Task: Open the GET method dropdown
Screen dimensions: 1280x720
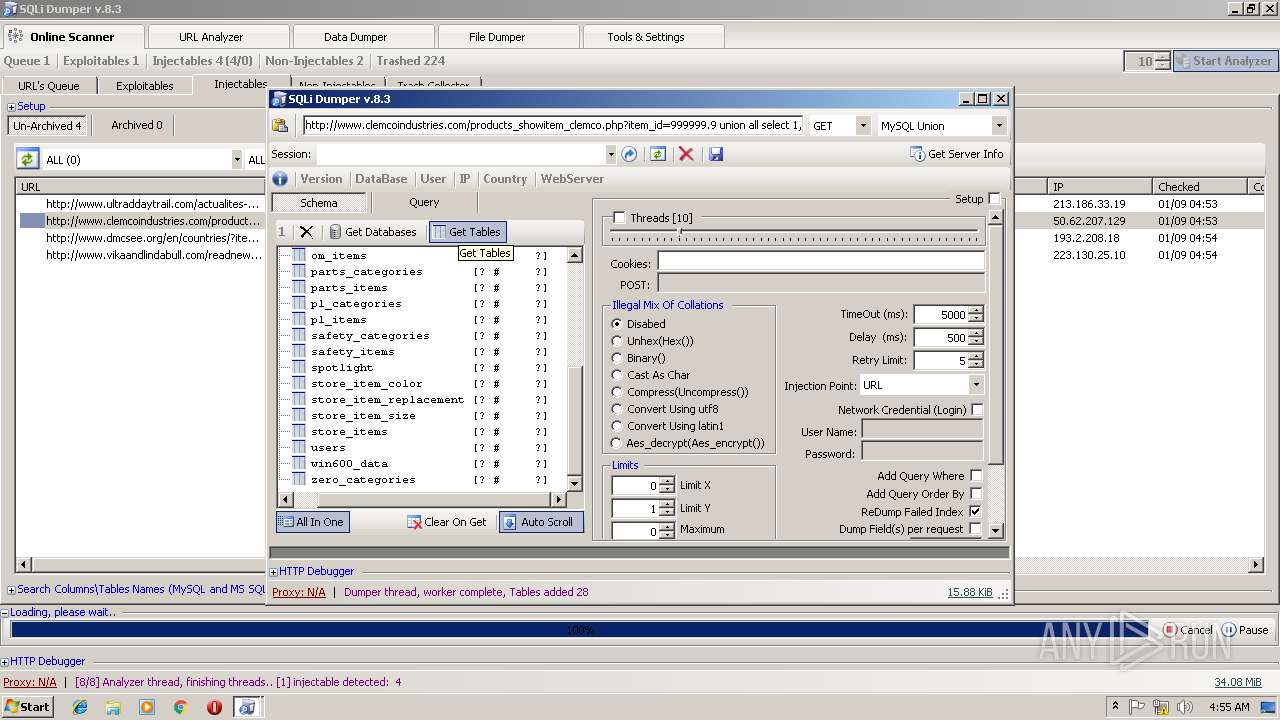Action: pyautogui.click(x=862, y=126)
